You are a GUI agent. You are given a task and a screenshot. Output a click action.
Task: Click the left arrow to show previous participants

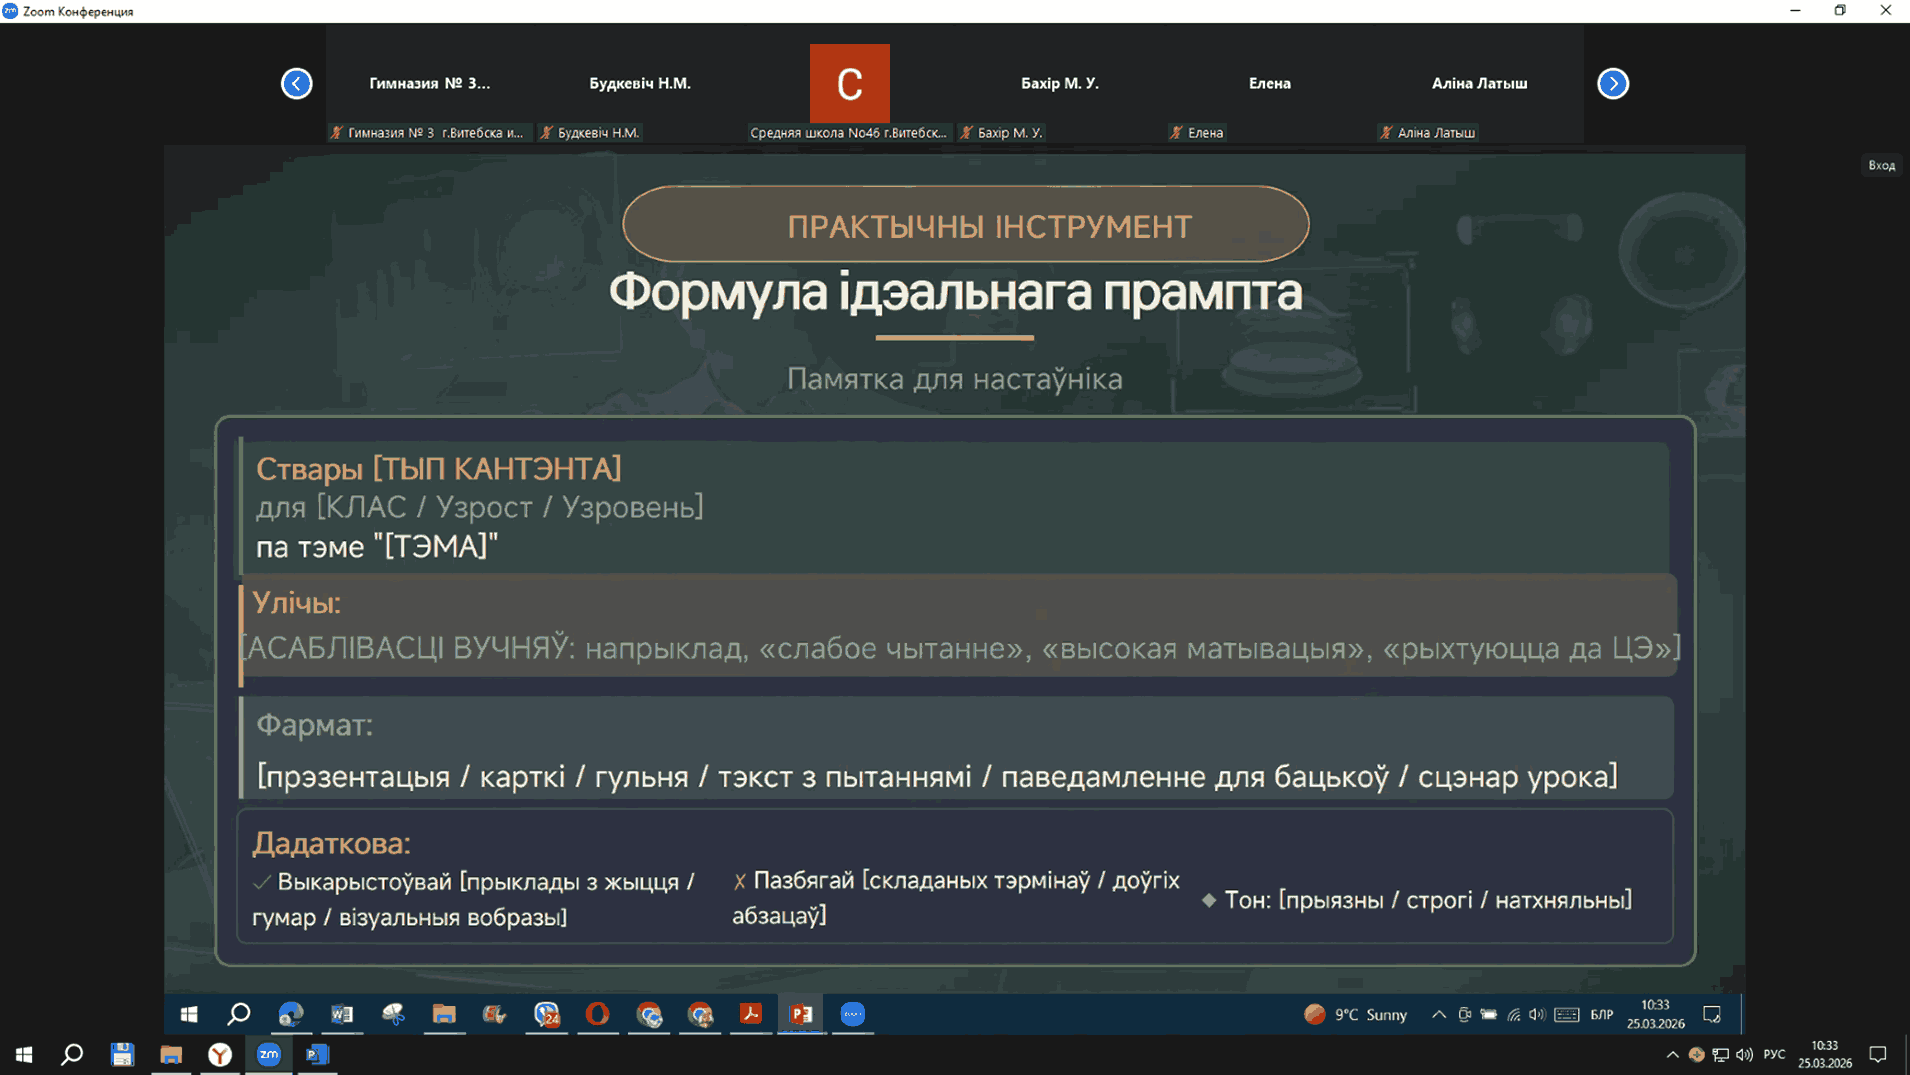pyautogui.click(x=296, y=84)
